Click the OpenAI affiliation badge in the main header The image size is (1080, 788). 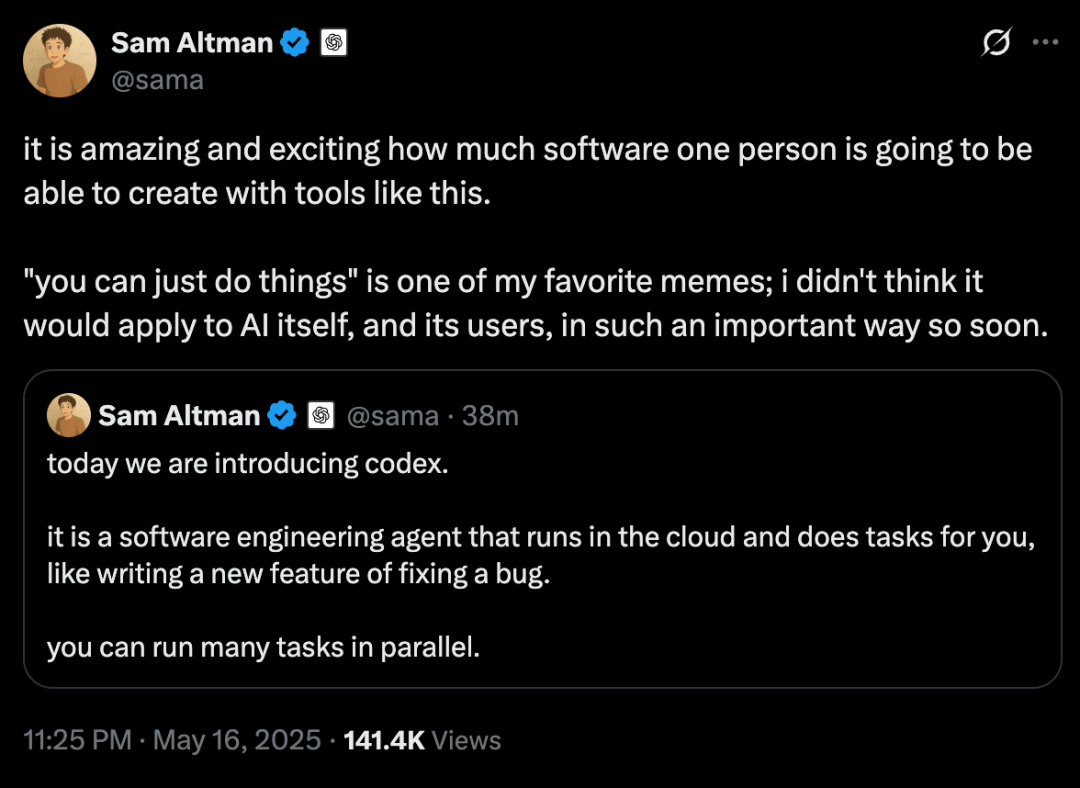click(x=334, y=43)
